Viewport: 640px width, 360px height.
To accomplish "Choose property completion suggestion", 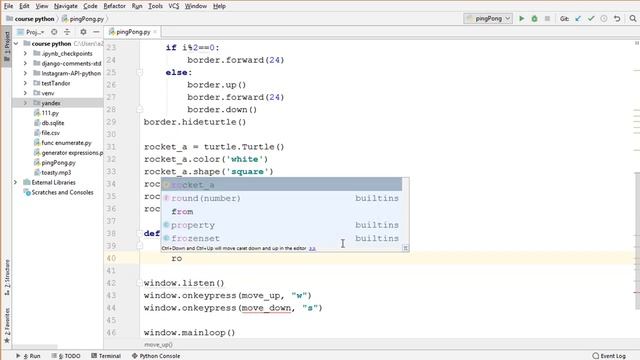I will pyautogui.click(x=282, y=225).
